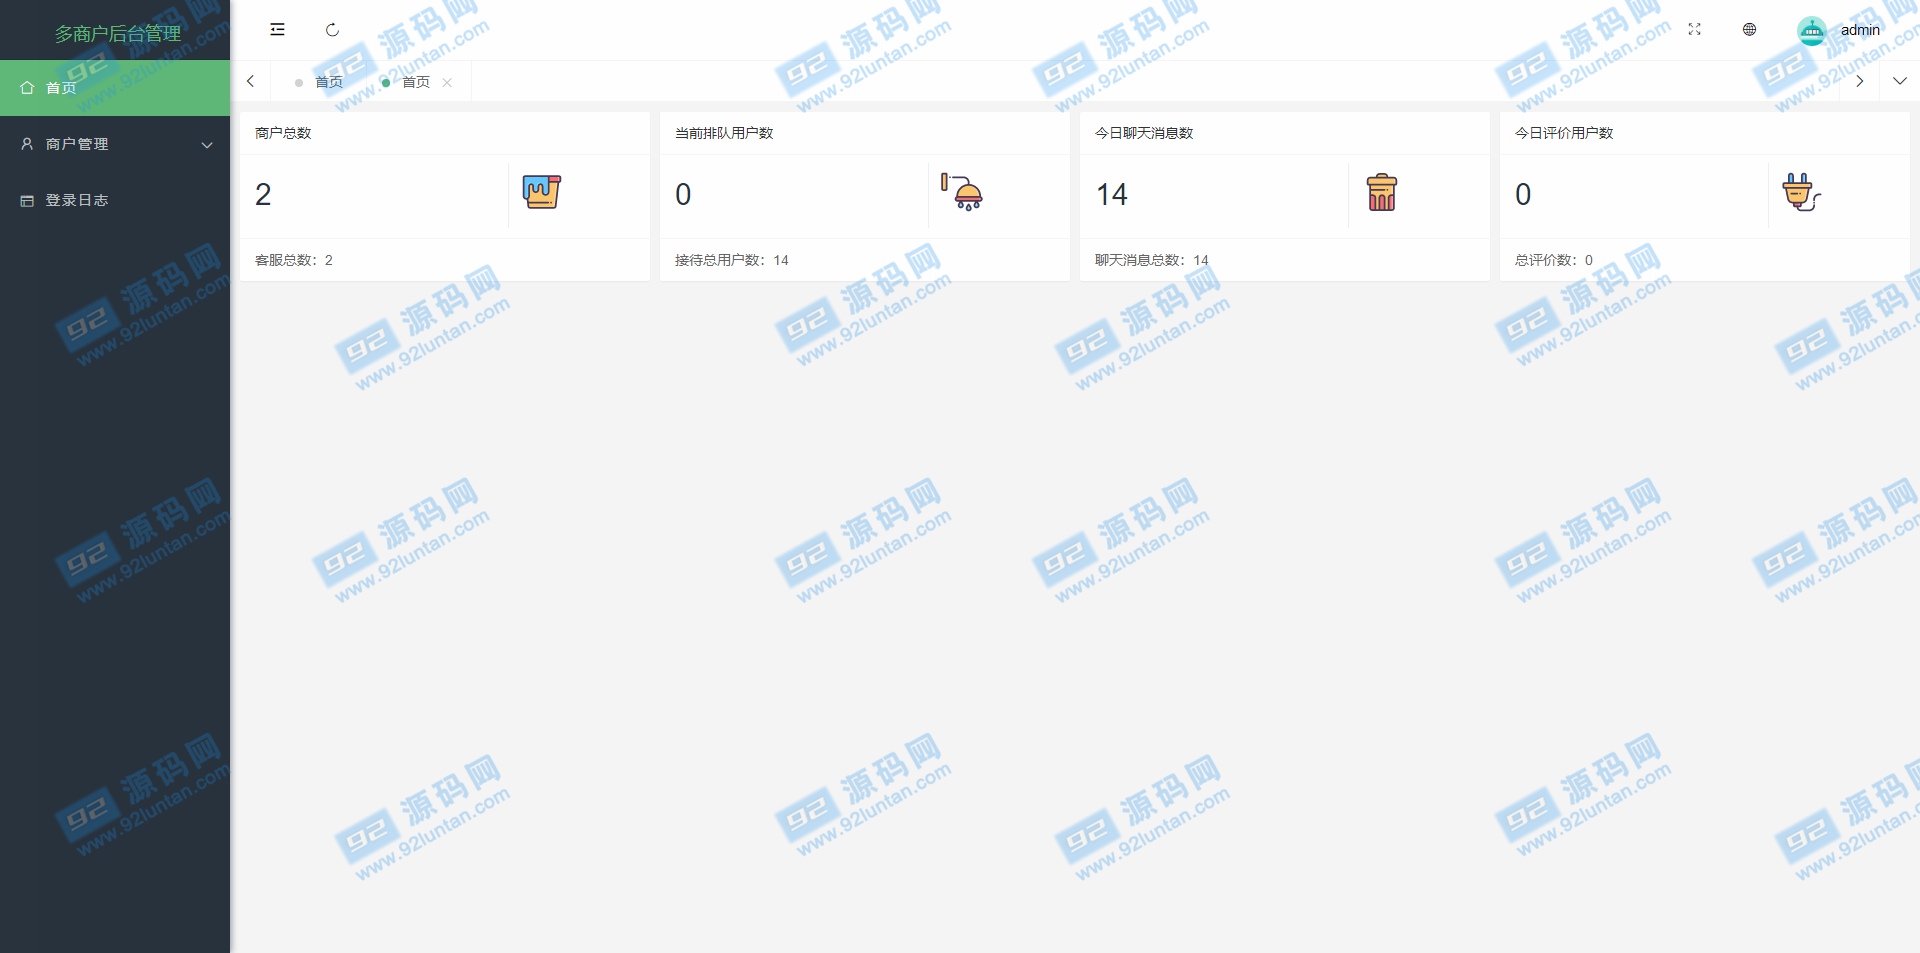Screen dimensions: 1920x953
Task: Click the 多商户后台管理 title logo
Action: point(117,33)
